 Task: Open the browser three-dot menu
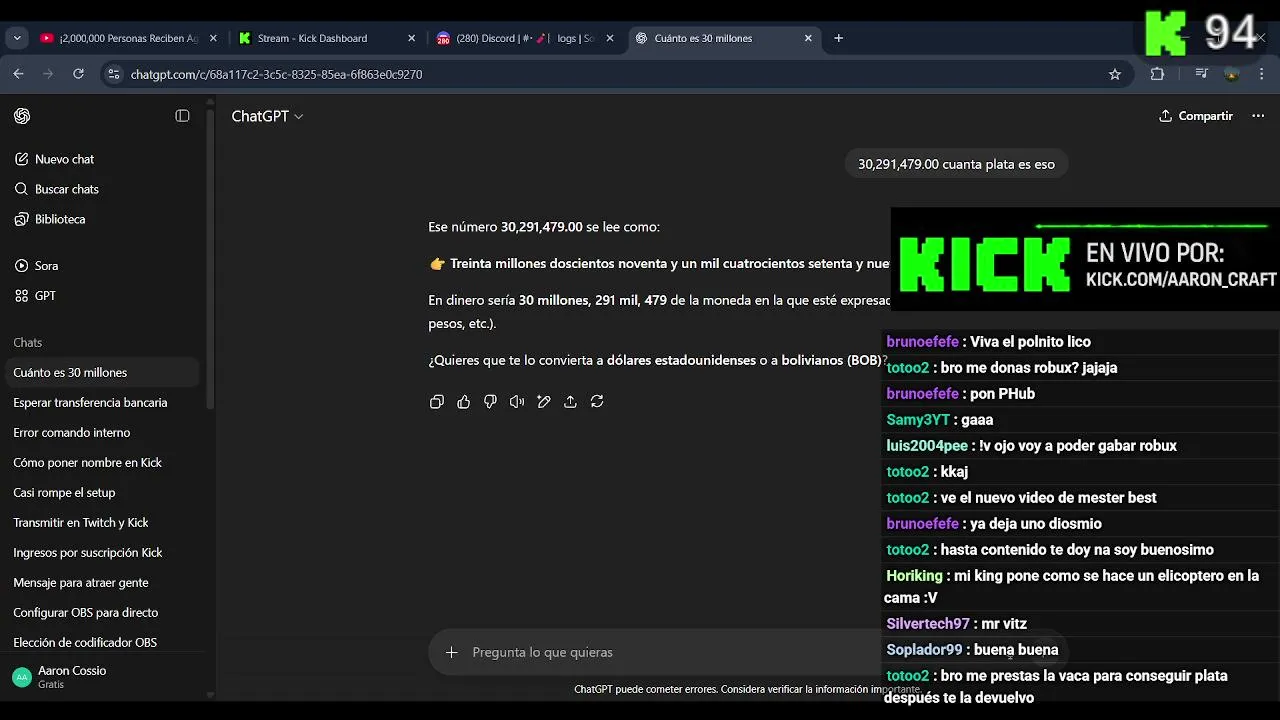[x=1262, y=74]
